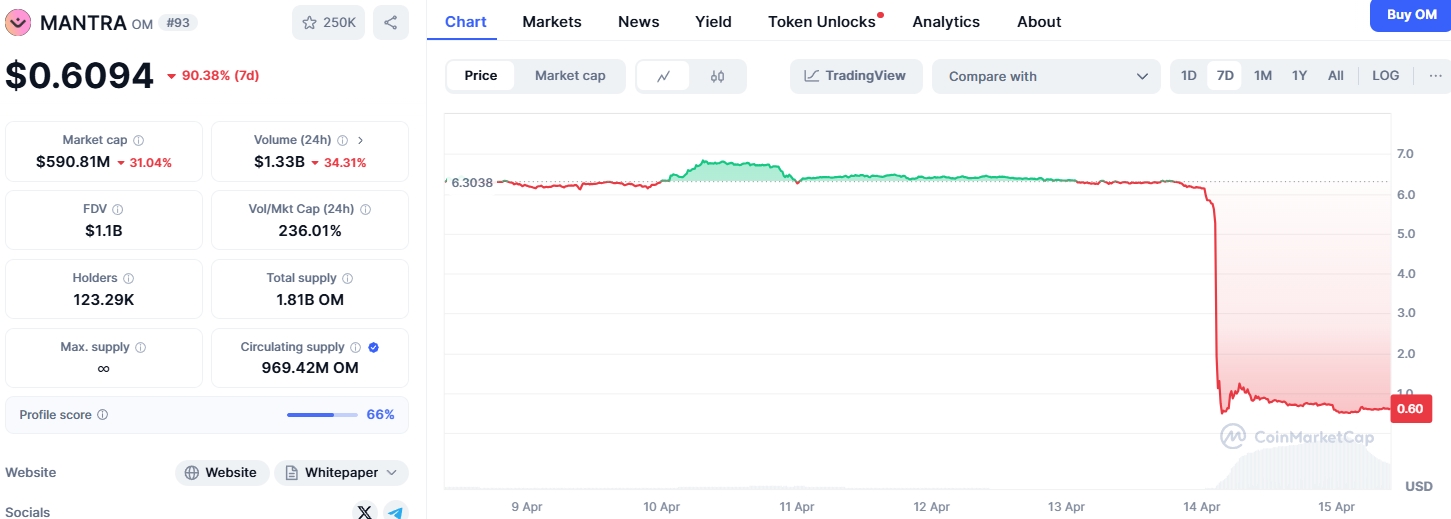1451x519 pixels.
Task: Switch to the About tab
Action: 1039,21
